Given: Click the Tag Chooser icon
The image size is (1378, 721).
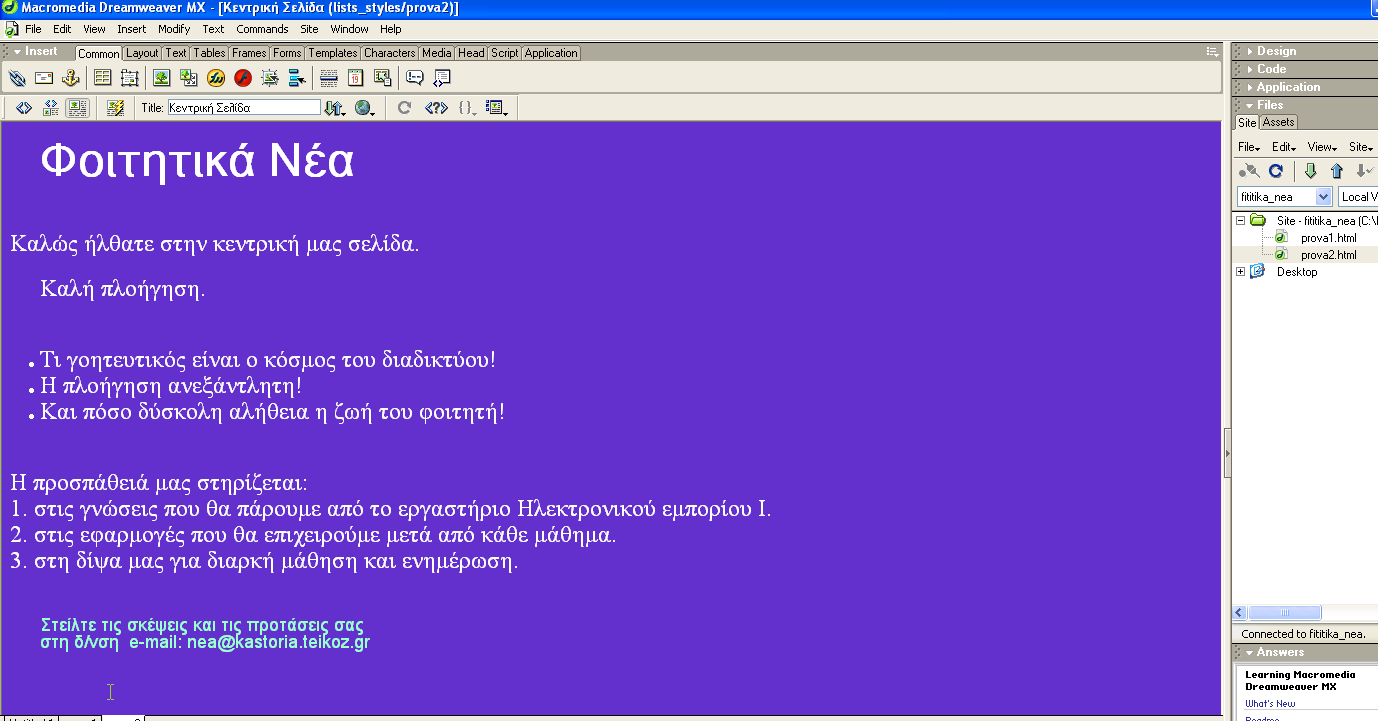Looking at the screenshot, I should tap(441, 77).
